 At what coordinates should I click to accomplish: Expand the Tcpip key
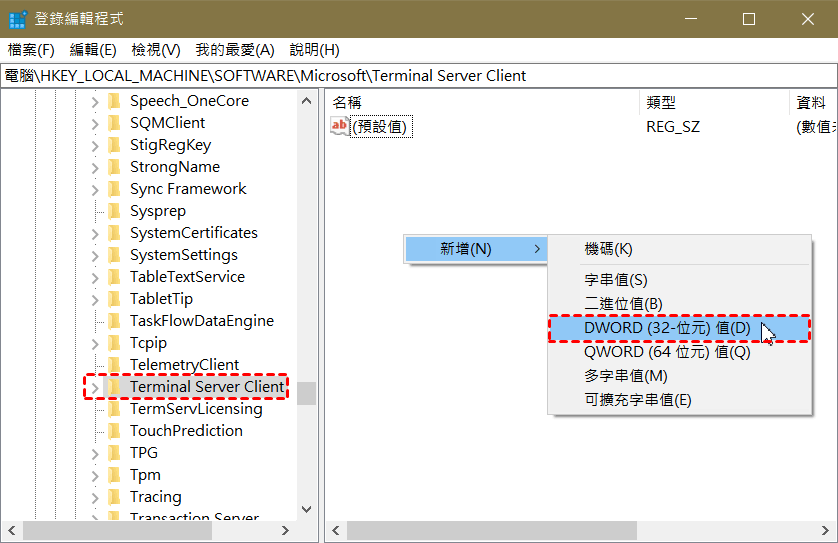[x=95, y=344]
